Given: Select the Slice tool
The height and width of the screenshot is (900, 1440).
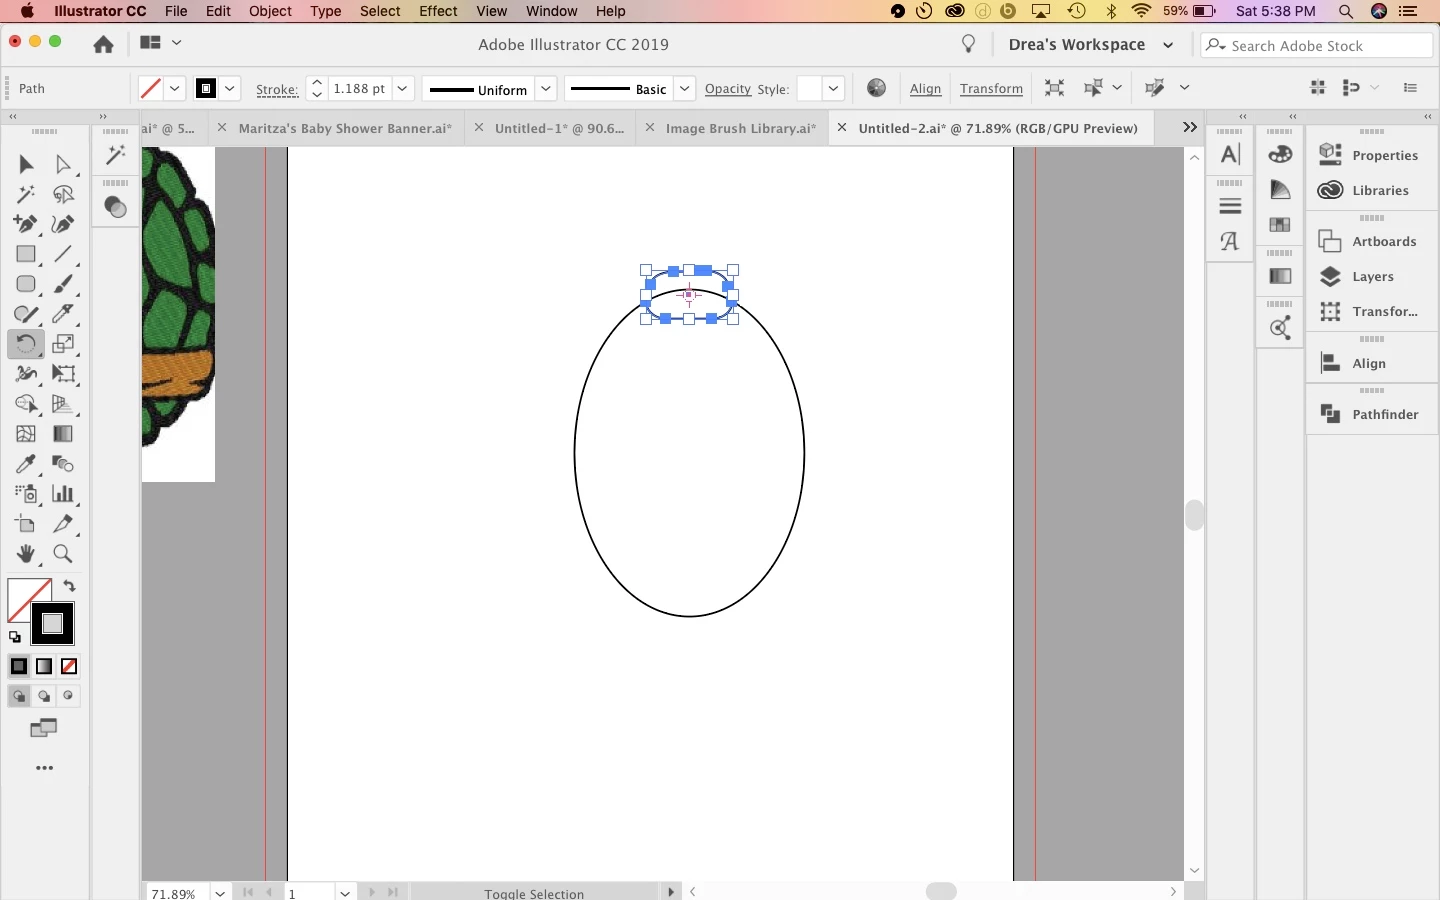Looking at the screenshot, I should [x=63, y=524].
